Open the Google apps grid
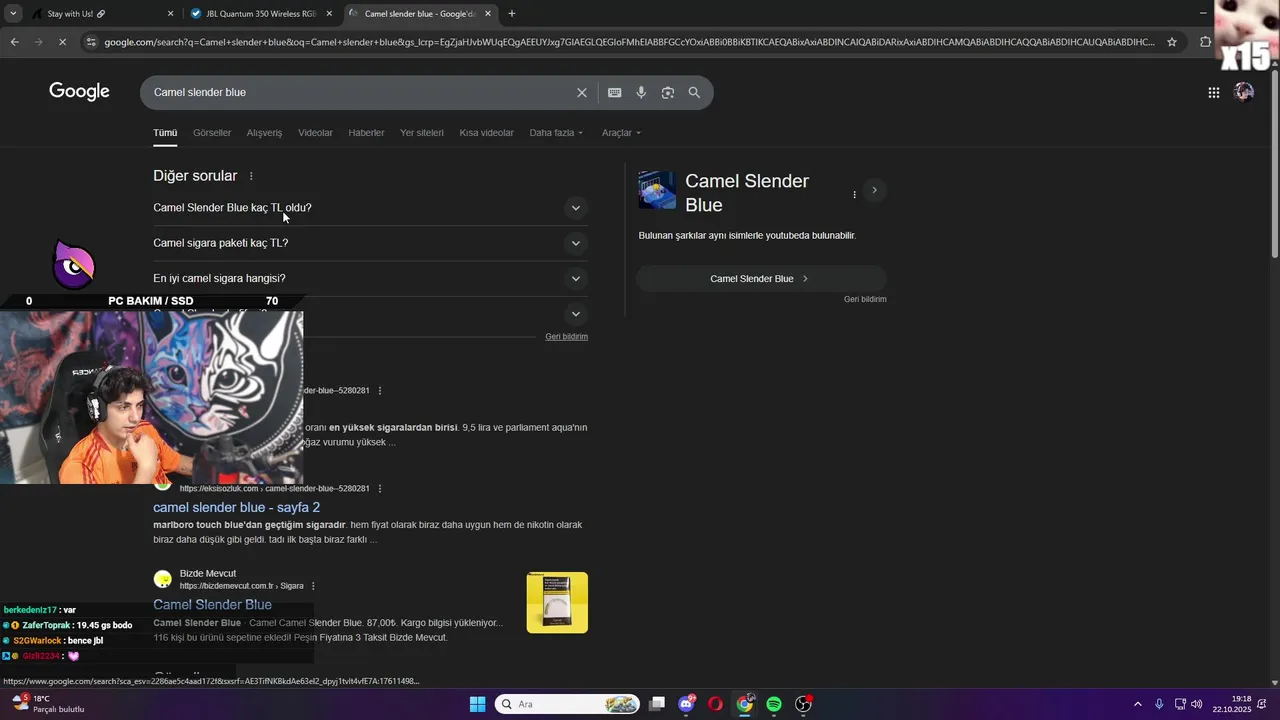The height and width of the screenshot is (720, 1280). (1213, 92)
